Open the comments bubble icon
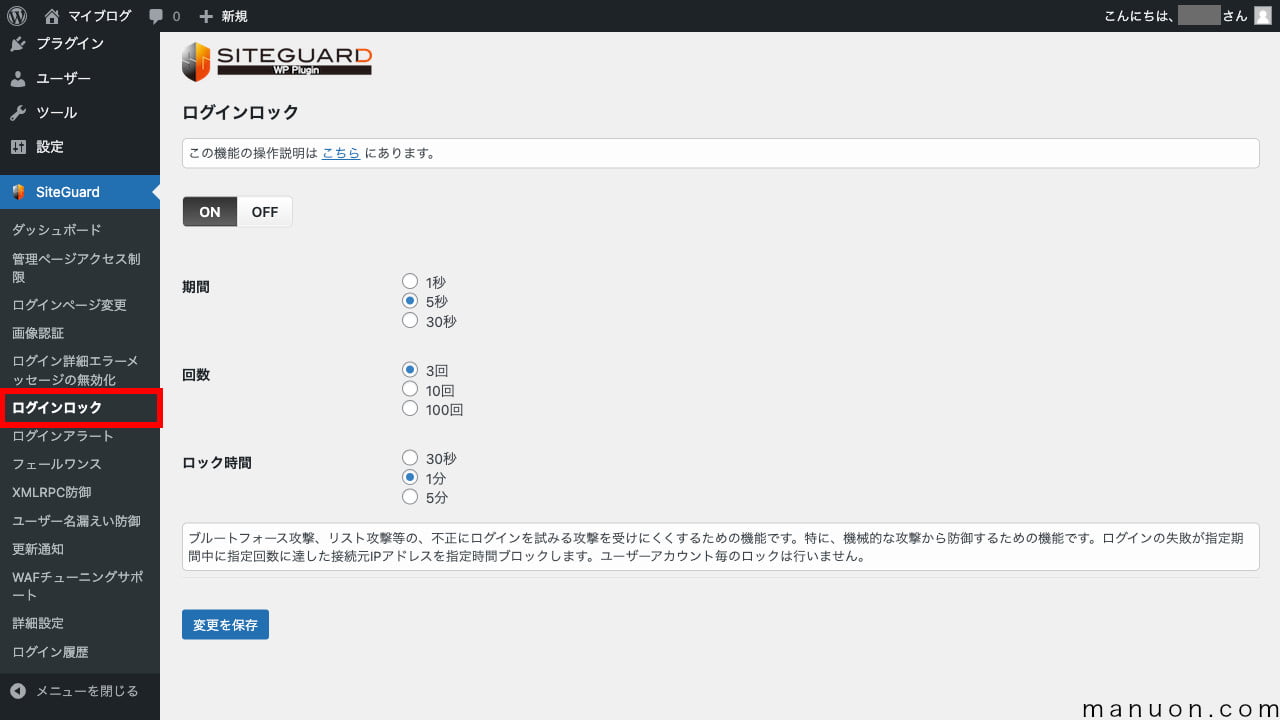 click(x=156, y=17)
